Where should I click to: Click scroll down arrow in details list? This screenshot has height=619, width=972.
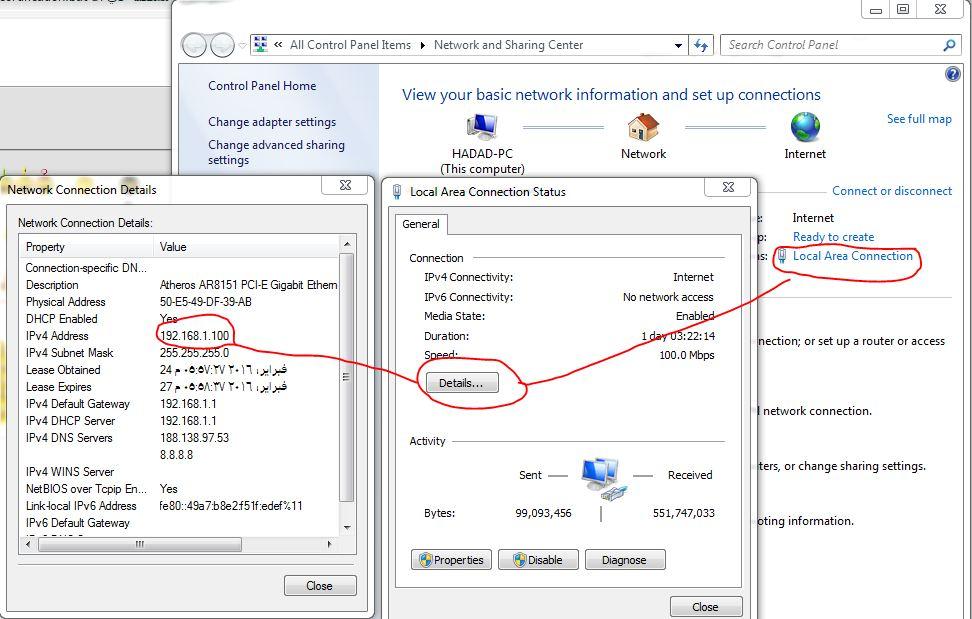(x=347, y=527)
